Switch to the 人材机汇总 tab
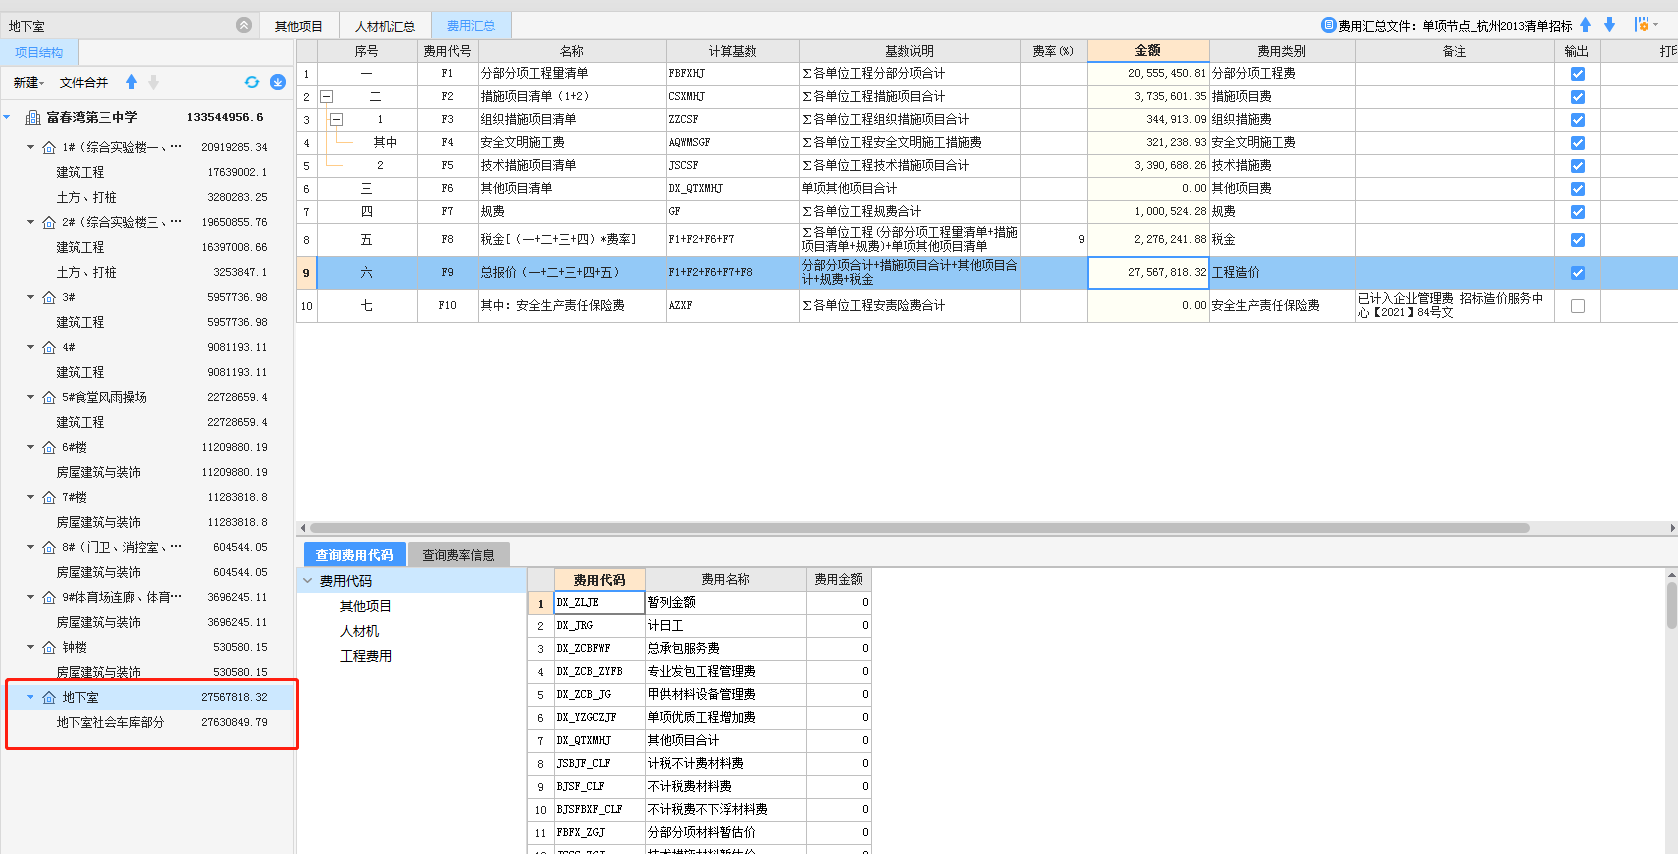This screenshot has width=1678, height=854. click(385, 26)
